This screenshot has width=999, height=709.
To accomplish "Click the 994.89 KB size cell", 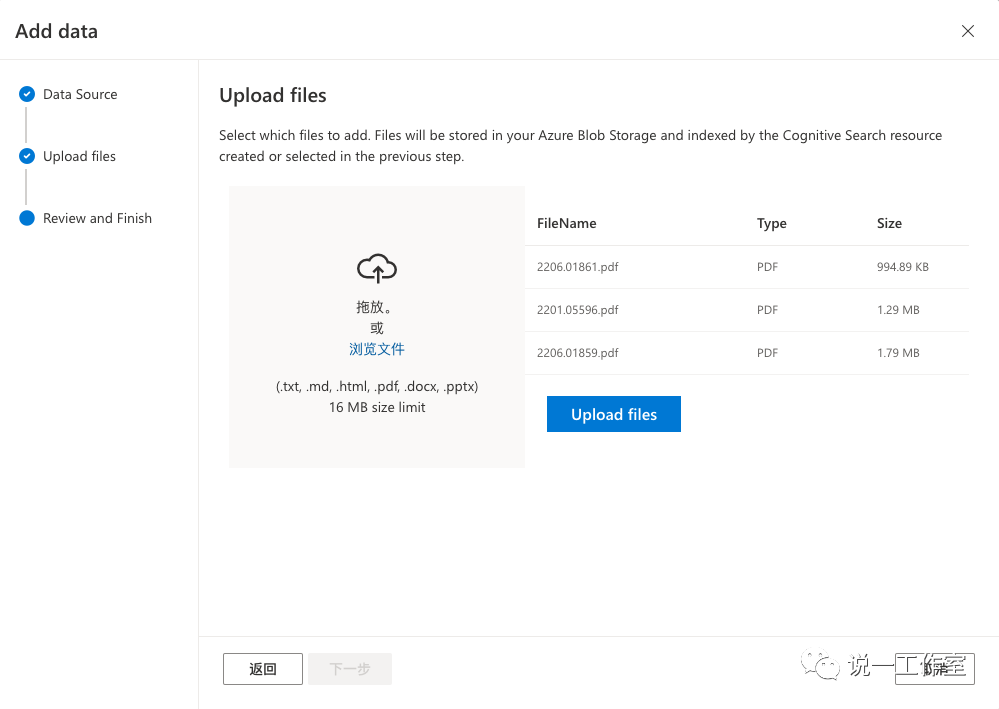I will click(902, 267).
